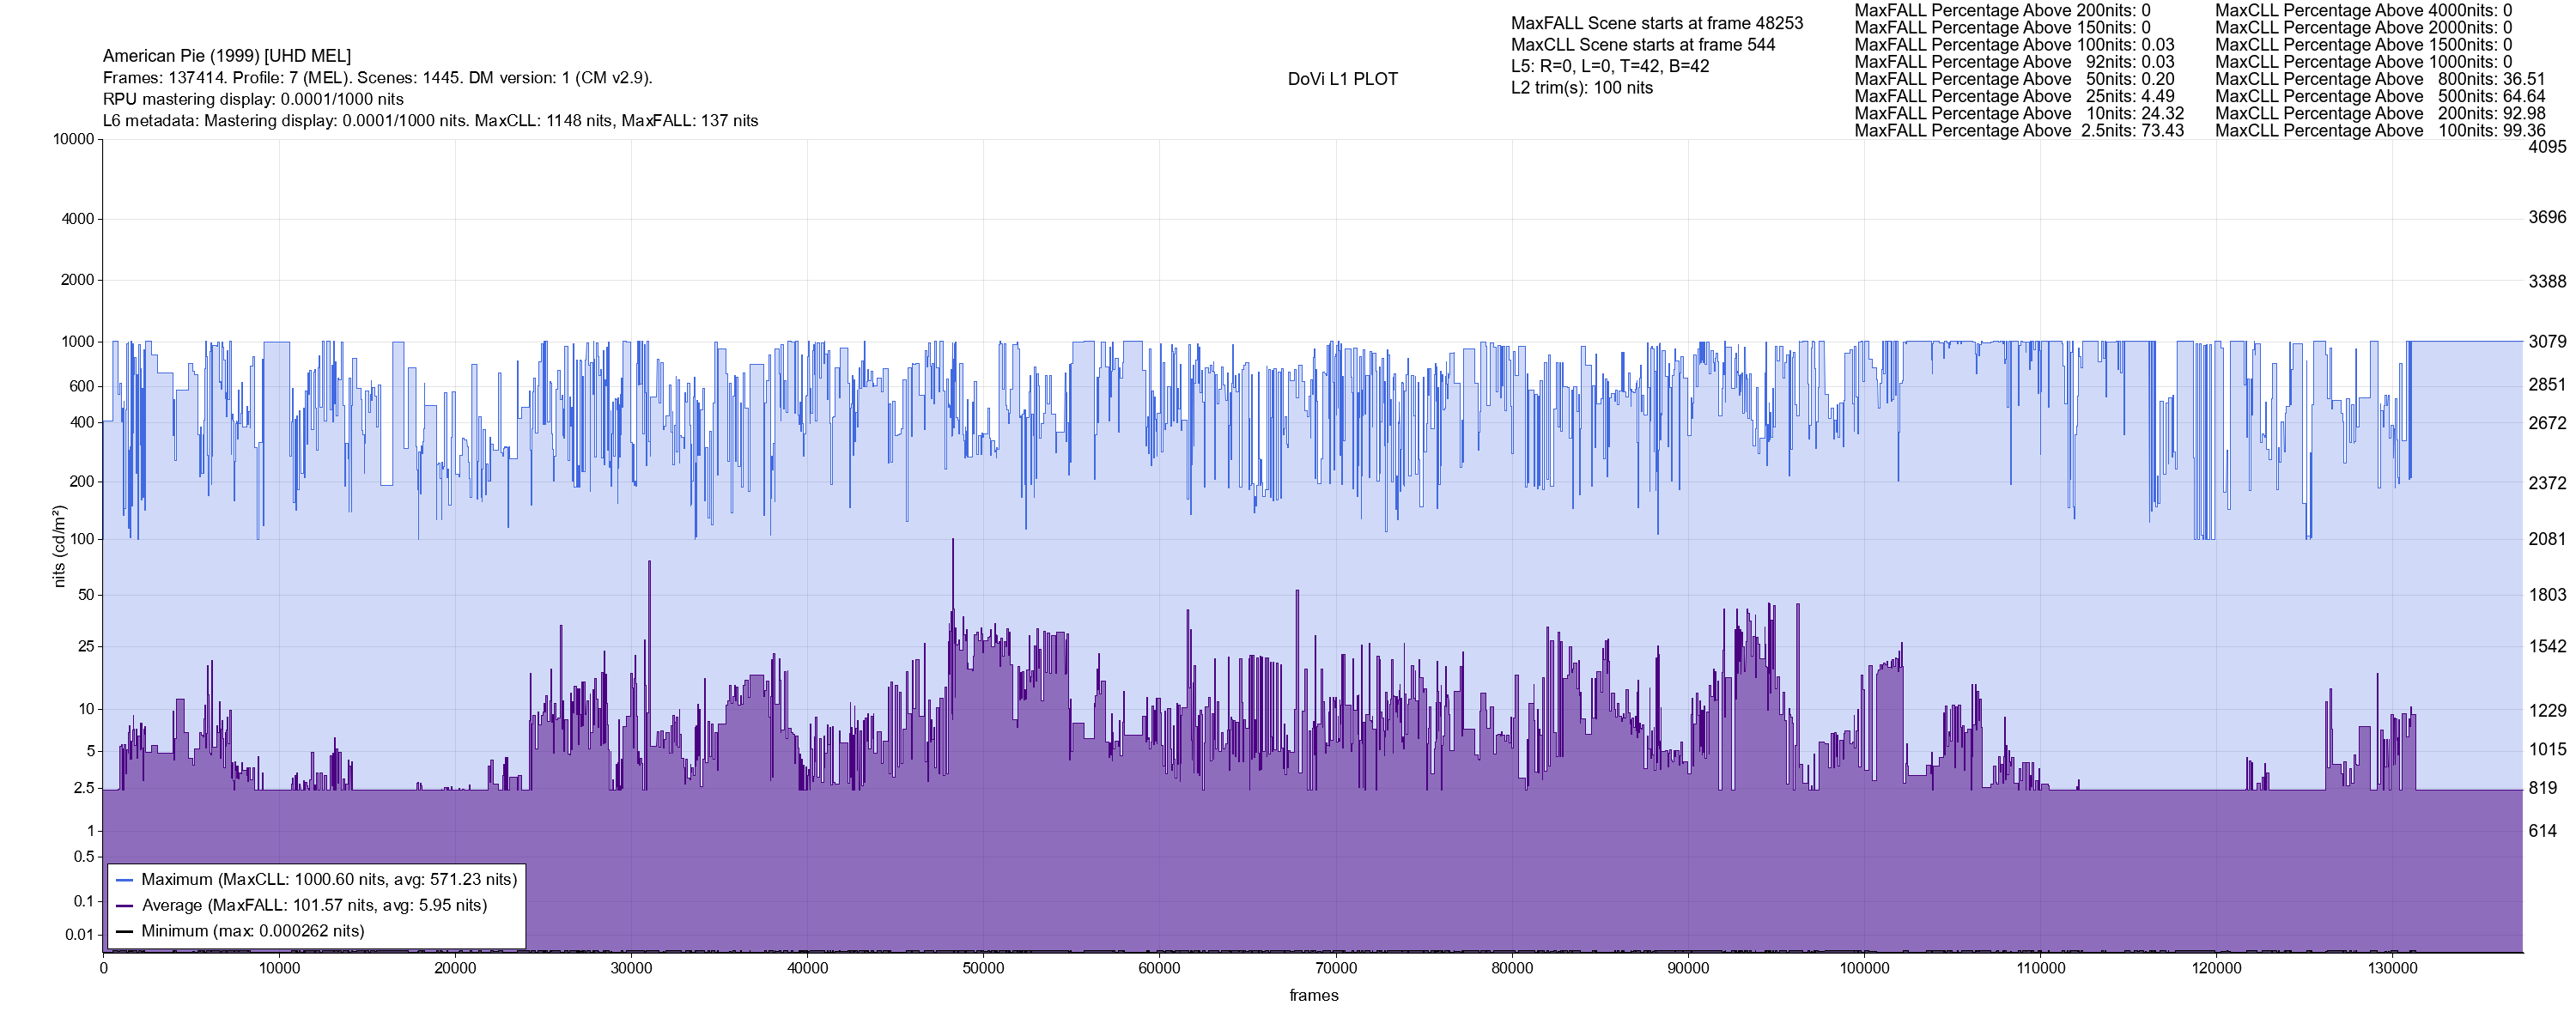The width and height of the screenshot is (2576, 1030).
Task: Click the blue Maximum legend line swatch
Action: [x=124, y=880]
